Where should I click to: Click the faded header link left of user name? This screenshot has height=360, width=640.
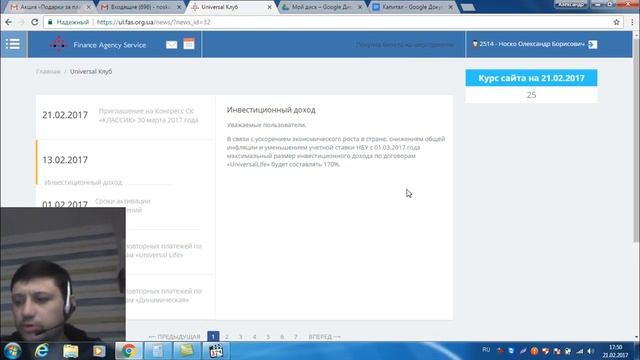click(404, 44)
